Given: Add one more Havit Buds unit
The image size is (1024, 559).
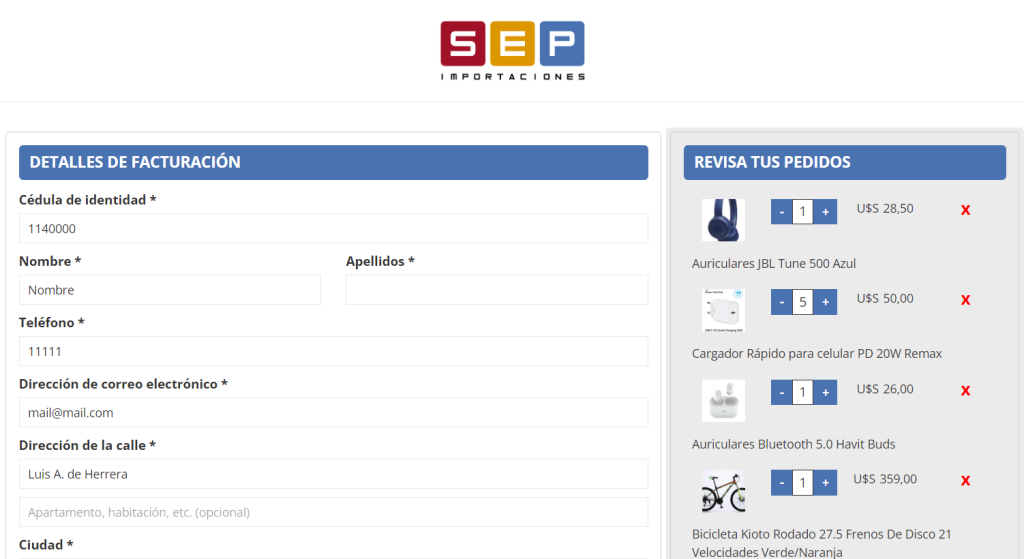Looking at the screenshot, I should click(825, 393).
